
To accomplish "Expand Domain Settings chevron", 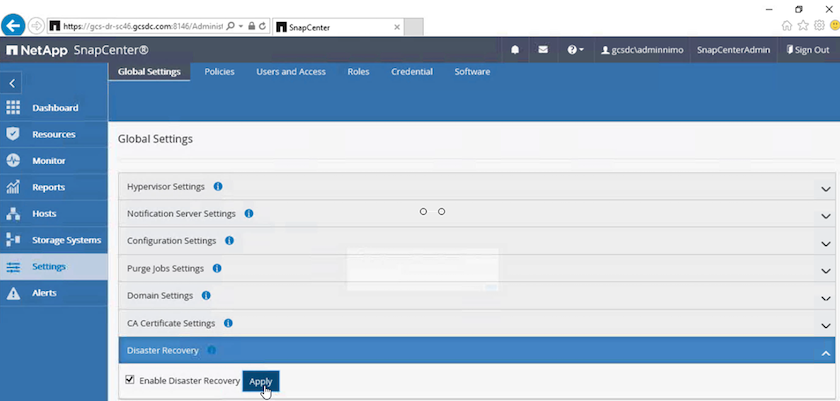I will [826, 298].
